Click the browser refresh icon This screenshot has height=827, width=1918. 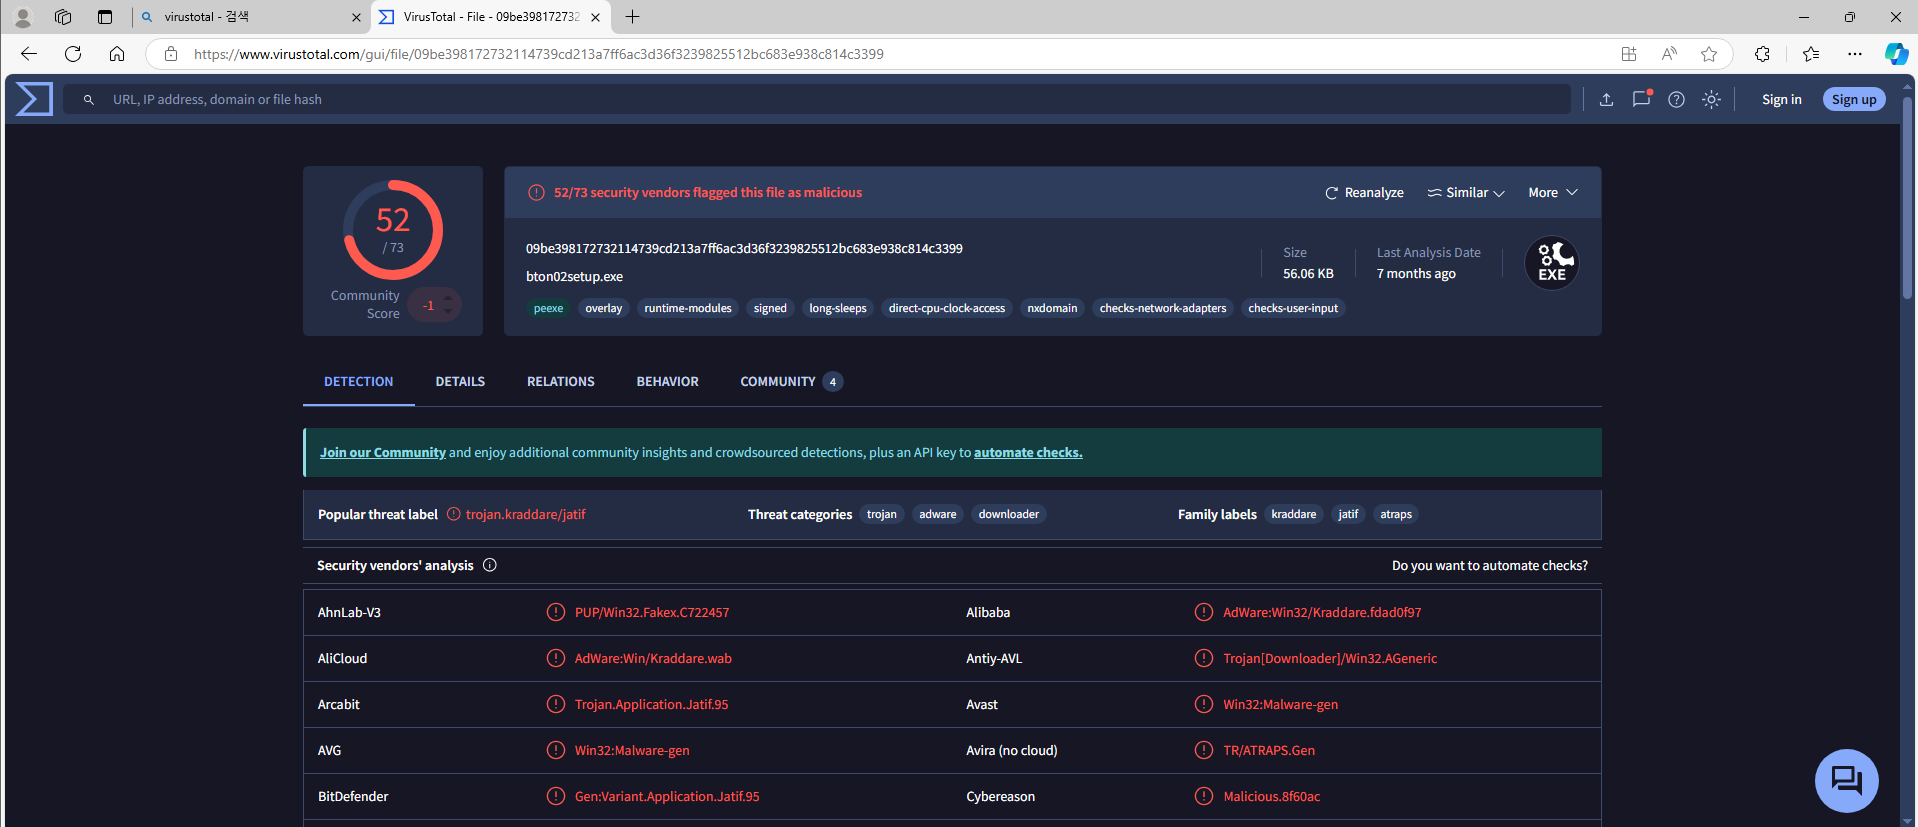(73, 54)
